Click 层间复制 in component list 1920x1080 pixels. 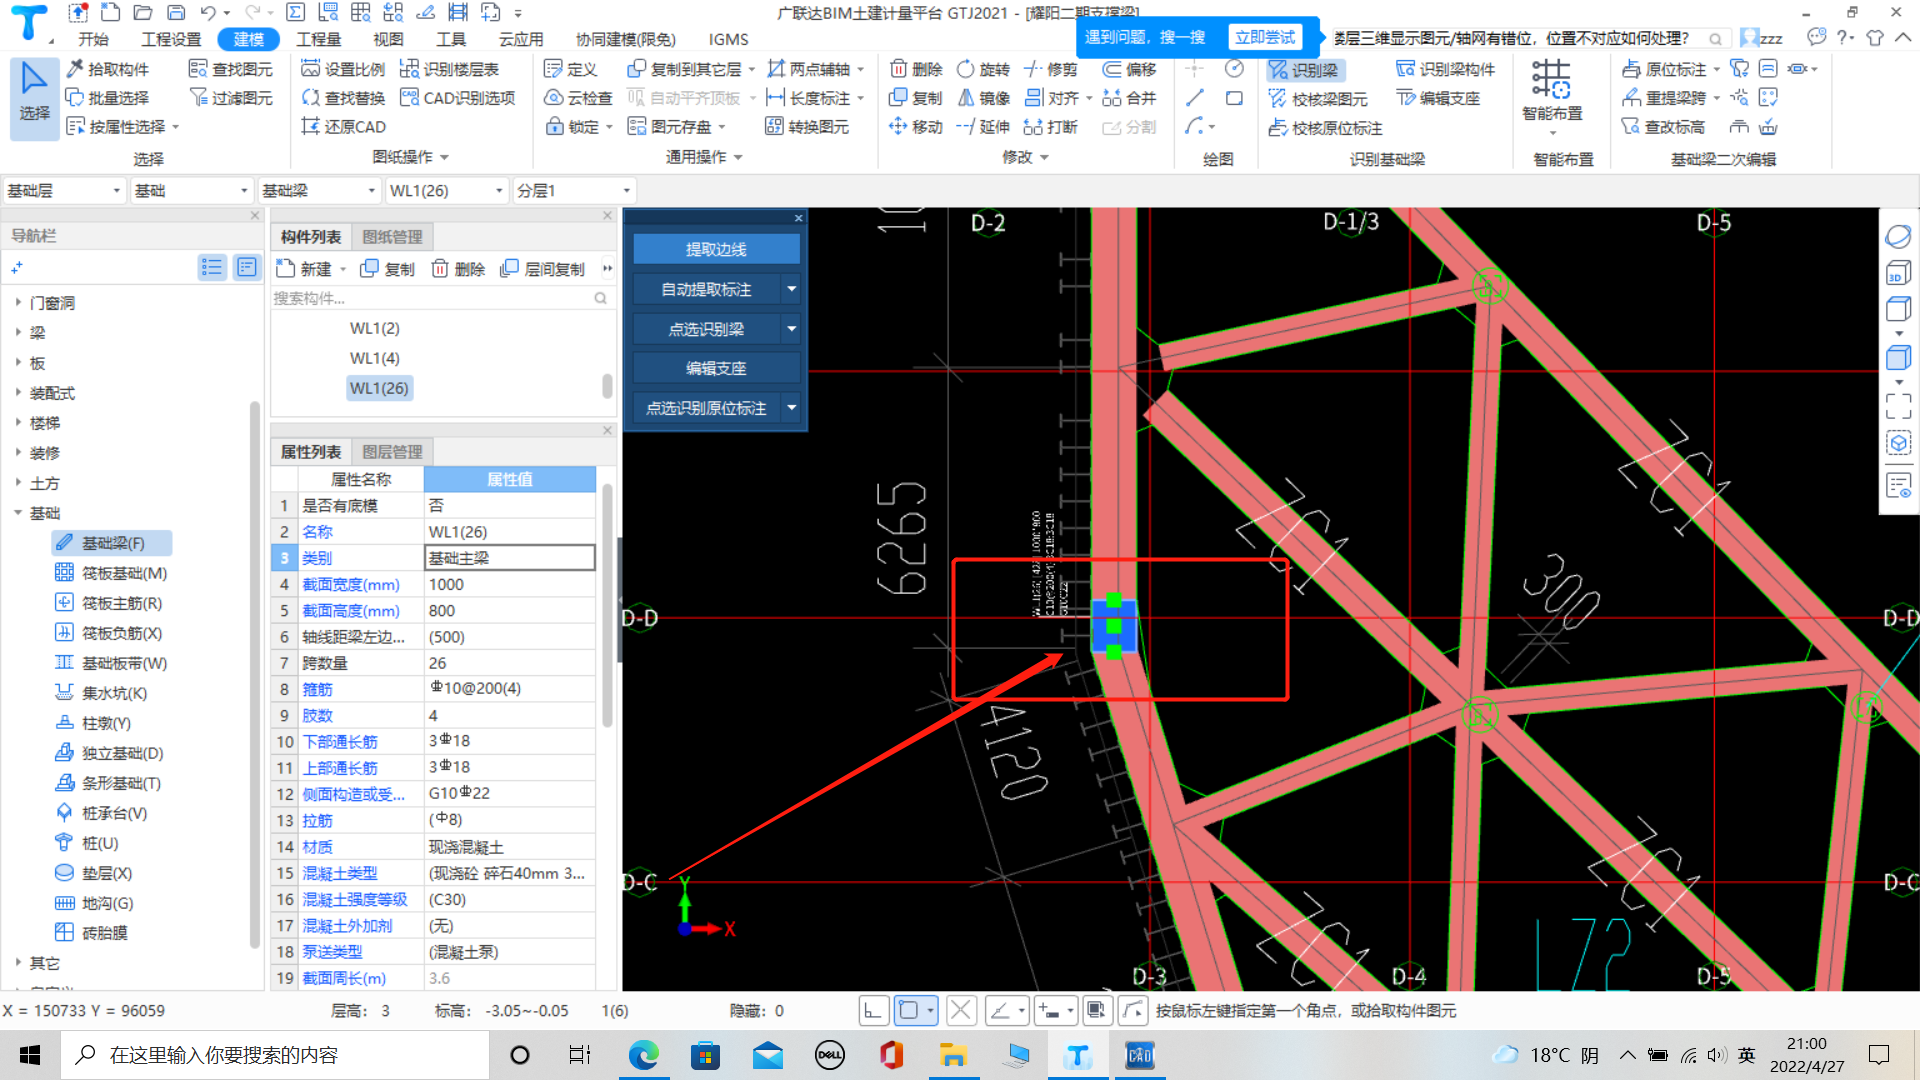[x=544, y=269]
